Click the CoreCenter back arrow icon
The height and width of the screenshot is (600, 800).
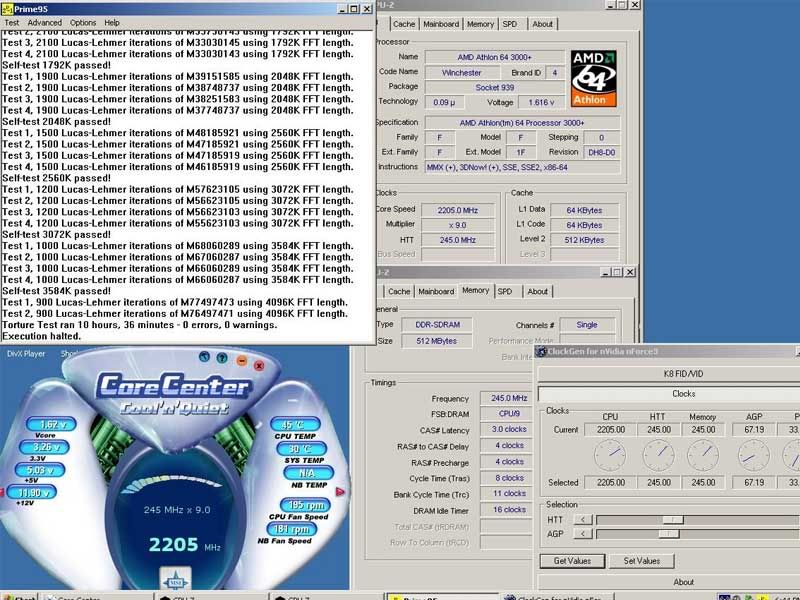pyautogui.click(x=204, y=357)
